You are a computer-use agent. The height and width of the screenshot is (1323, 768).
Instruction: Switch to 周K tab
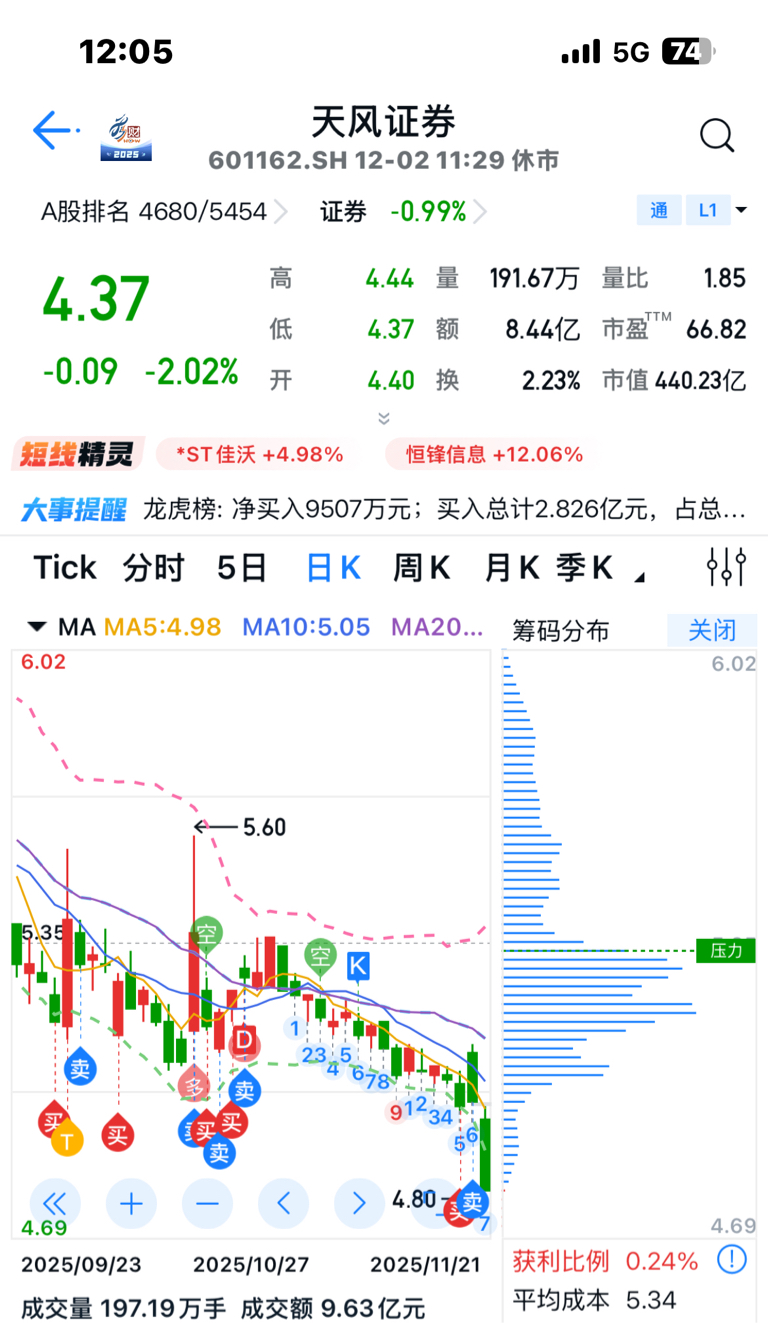point(421,568)
